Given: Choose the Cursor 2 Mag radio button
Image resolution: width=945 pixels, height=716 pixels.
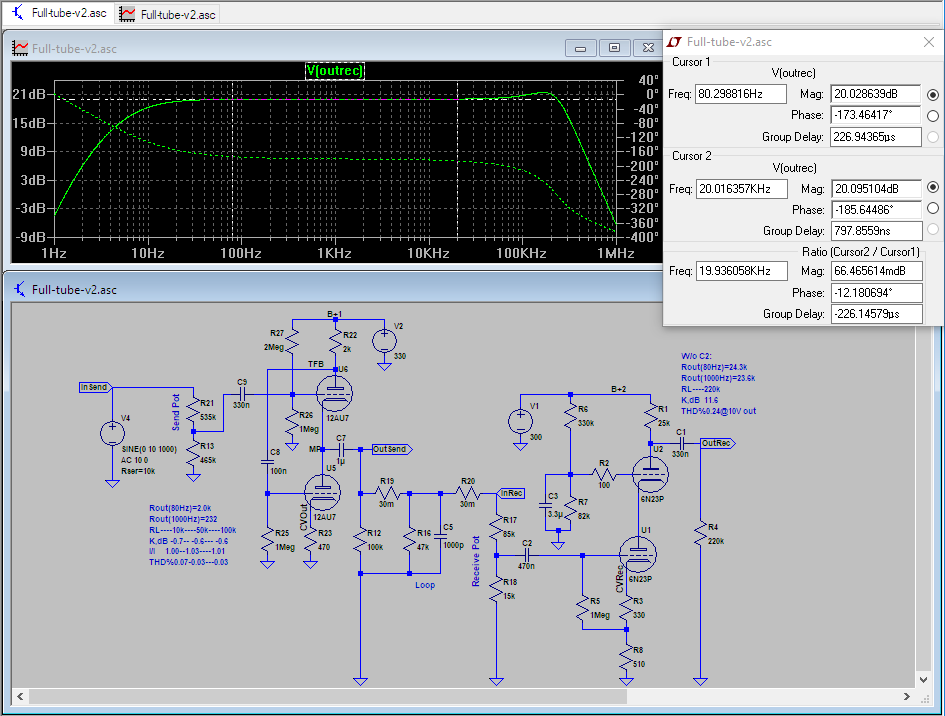Looking at the screenshot, I should click(933, 187).
